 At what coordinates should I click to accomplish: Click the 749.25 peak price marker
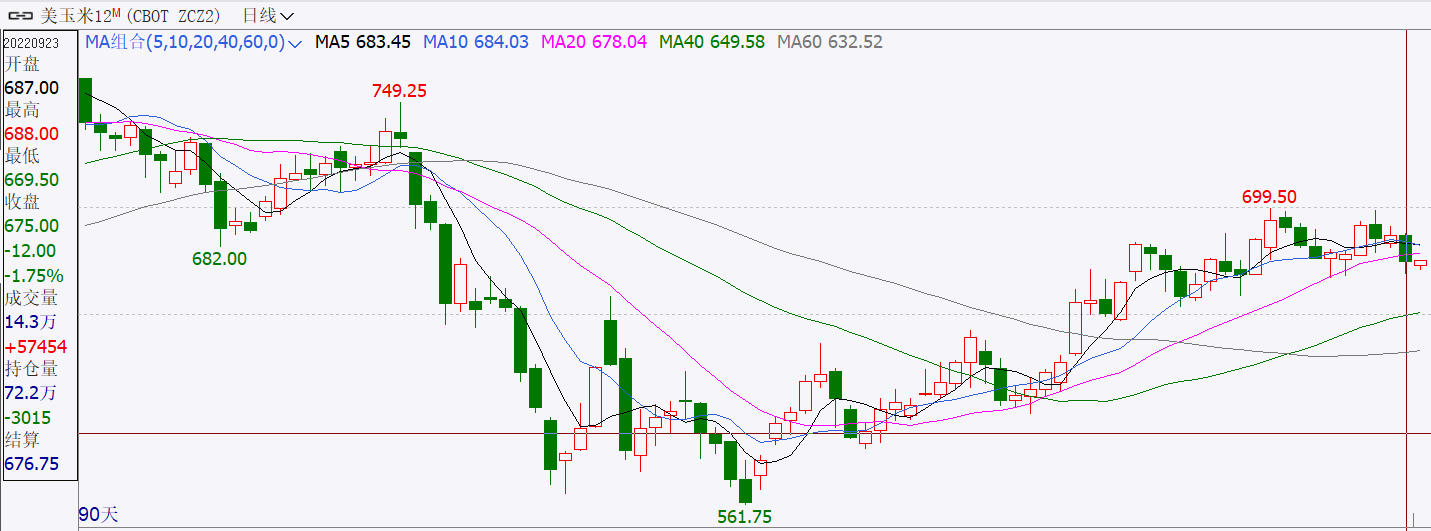(x=399, y=91)
